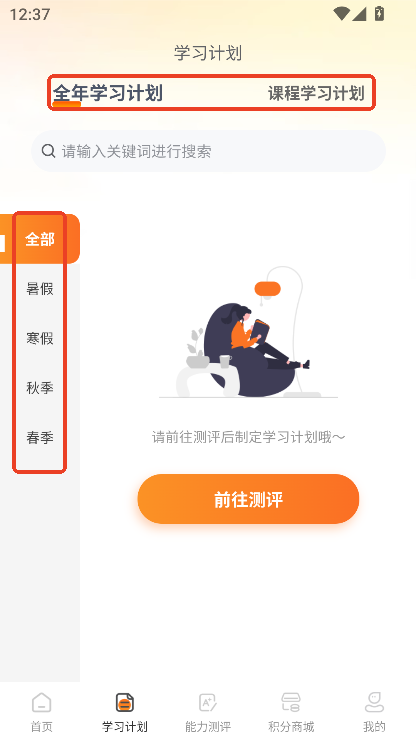Click the search magnifier icon

point(48,151)
